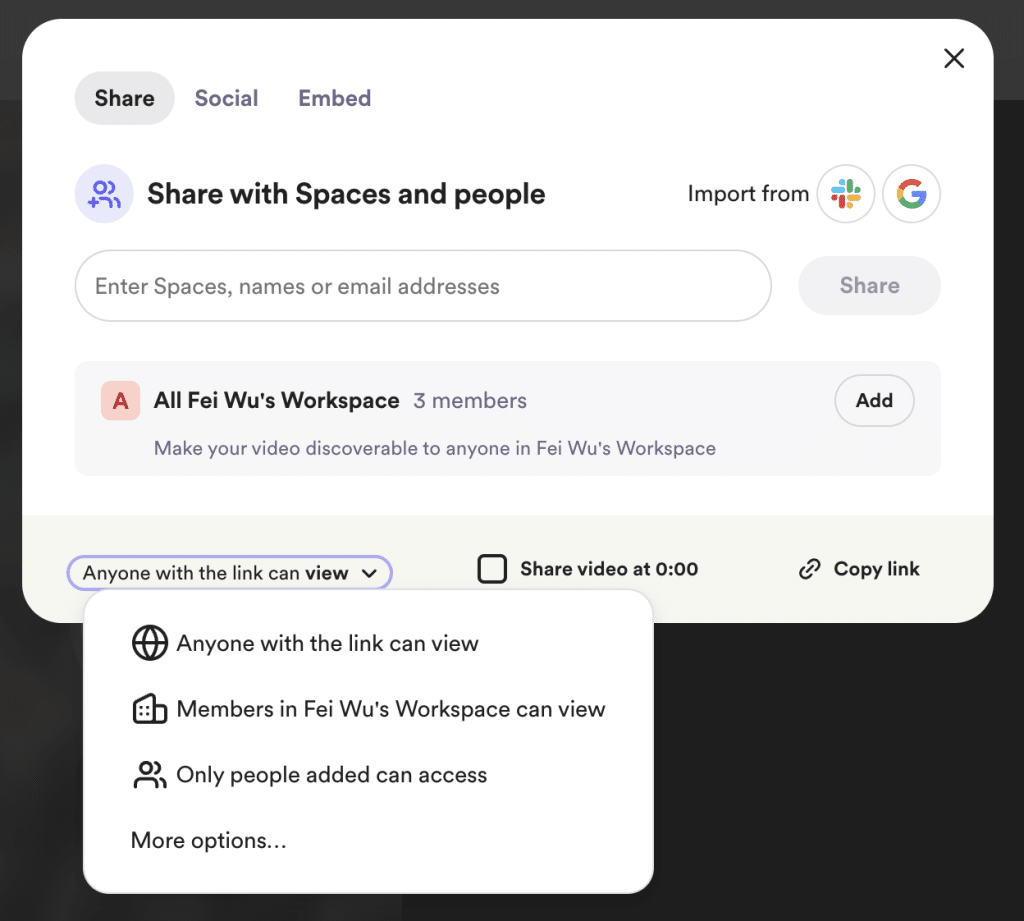This screenshot has width=1024, height=921.
Task: Click the add-people icon beside the heading
Action: [x=104, y=194]
